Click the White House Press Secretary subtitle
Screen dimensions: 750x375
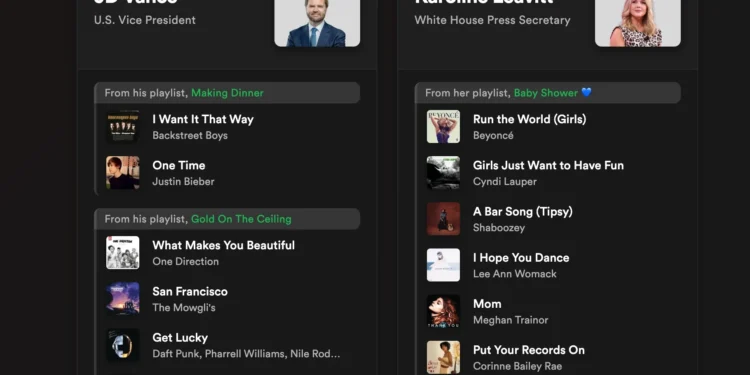(492, 20)
